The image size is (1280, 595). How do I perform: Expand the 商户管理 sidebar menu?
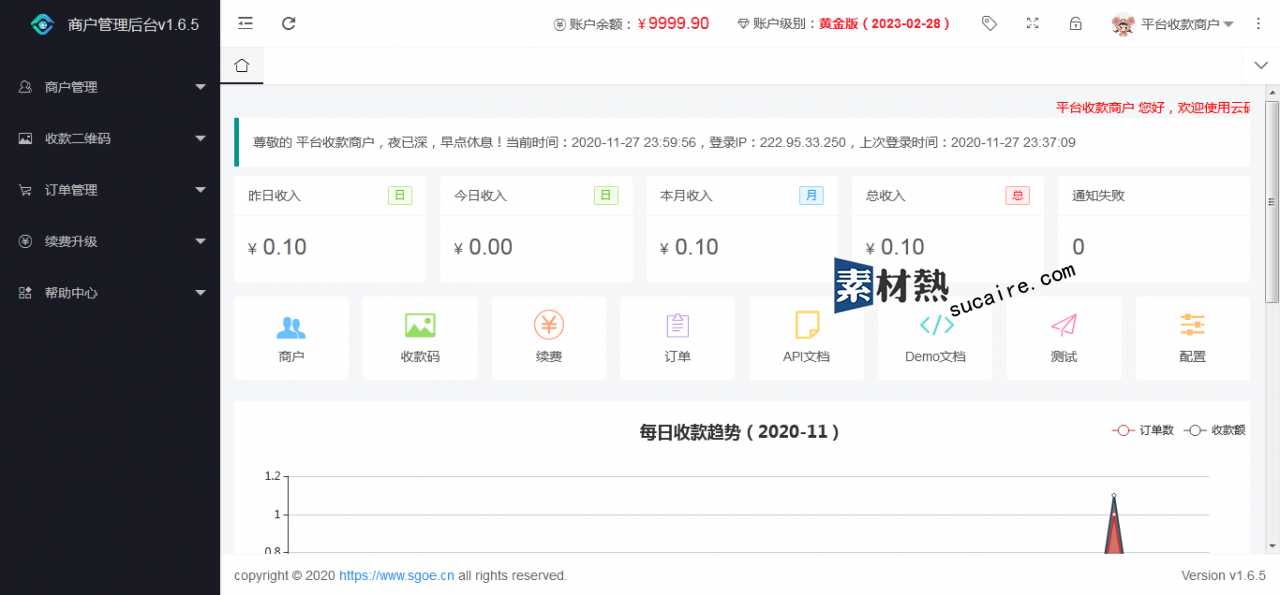point(110,87)
